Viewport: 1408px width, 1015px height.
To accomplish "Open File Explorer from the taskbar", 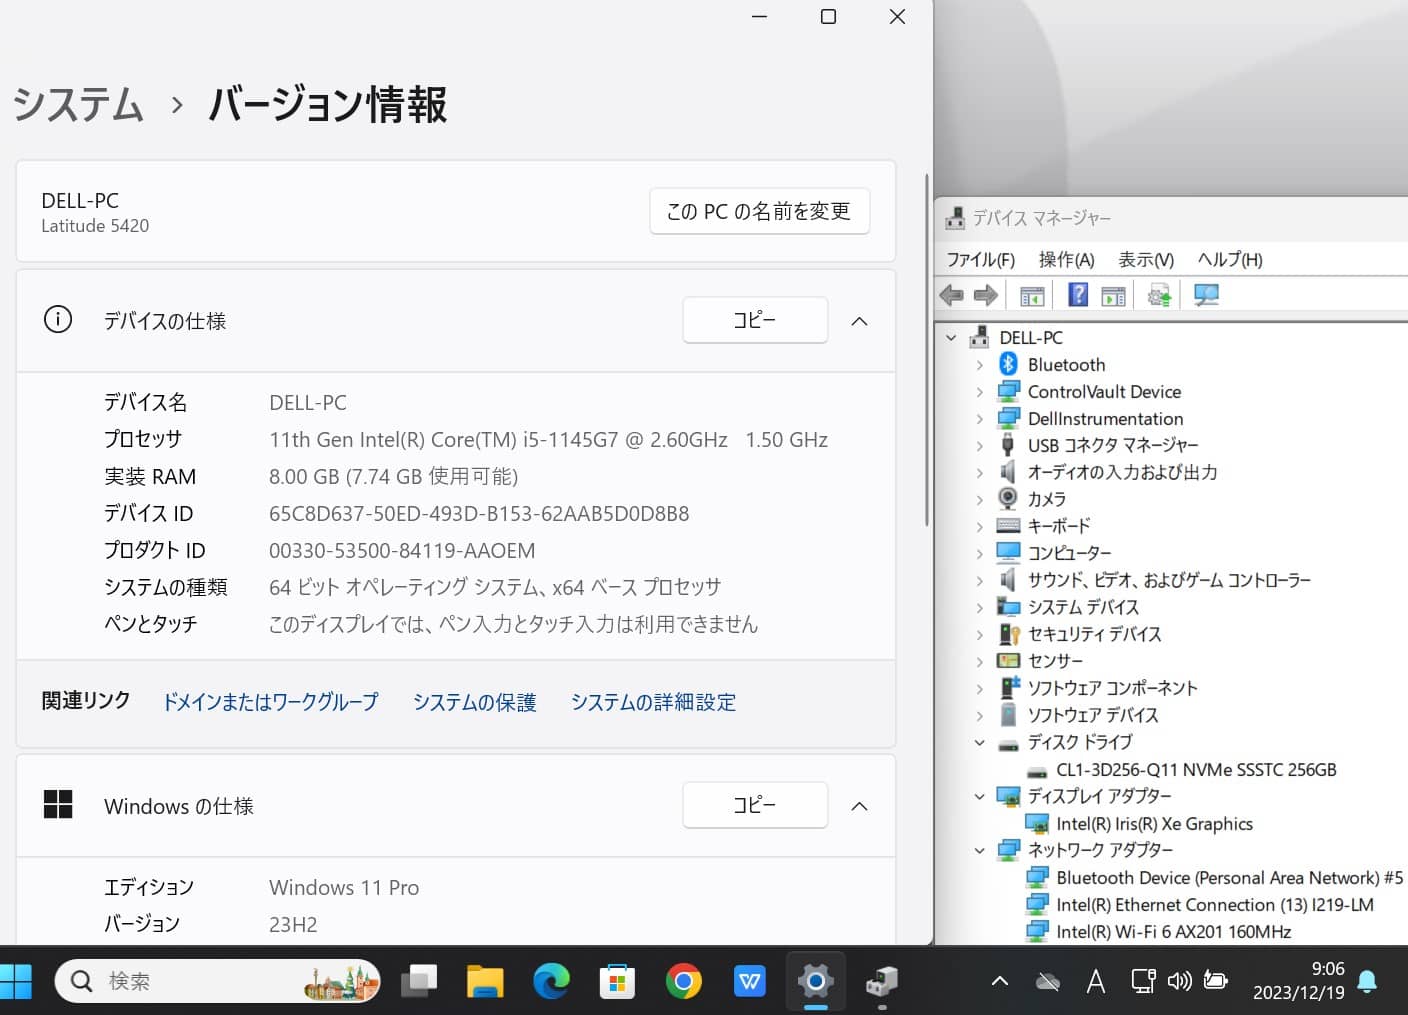I will point(485,982).
